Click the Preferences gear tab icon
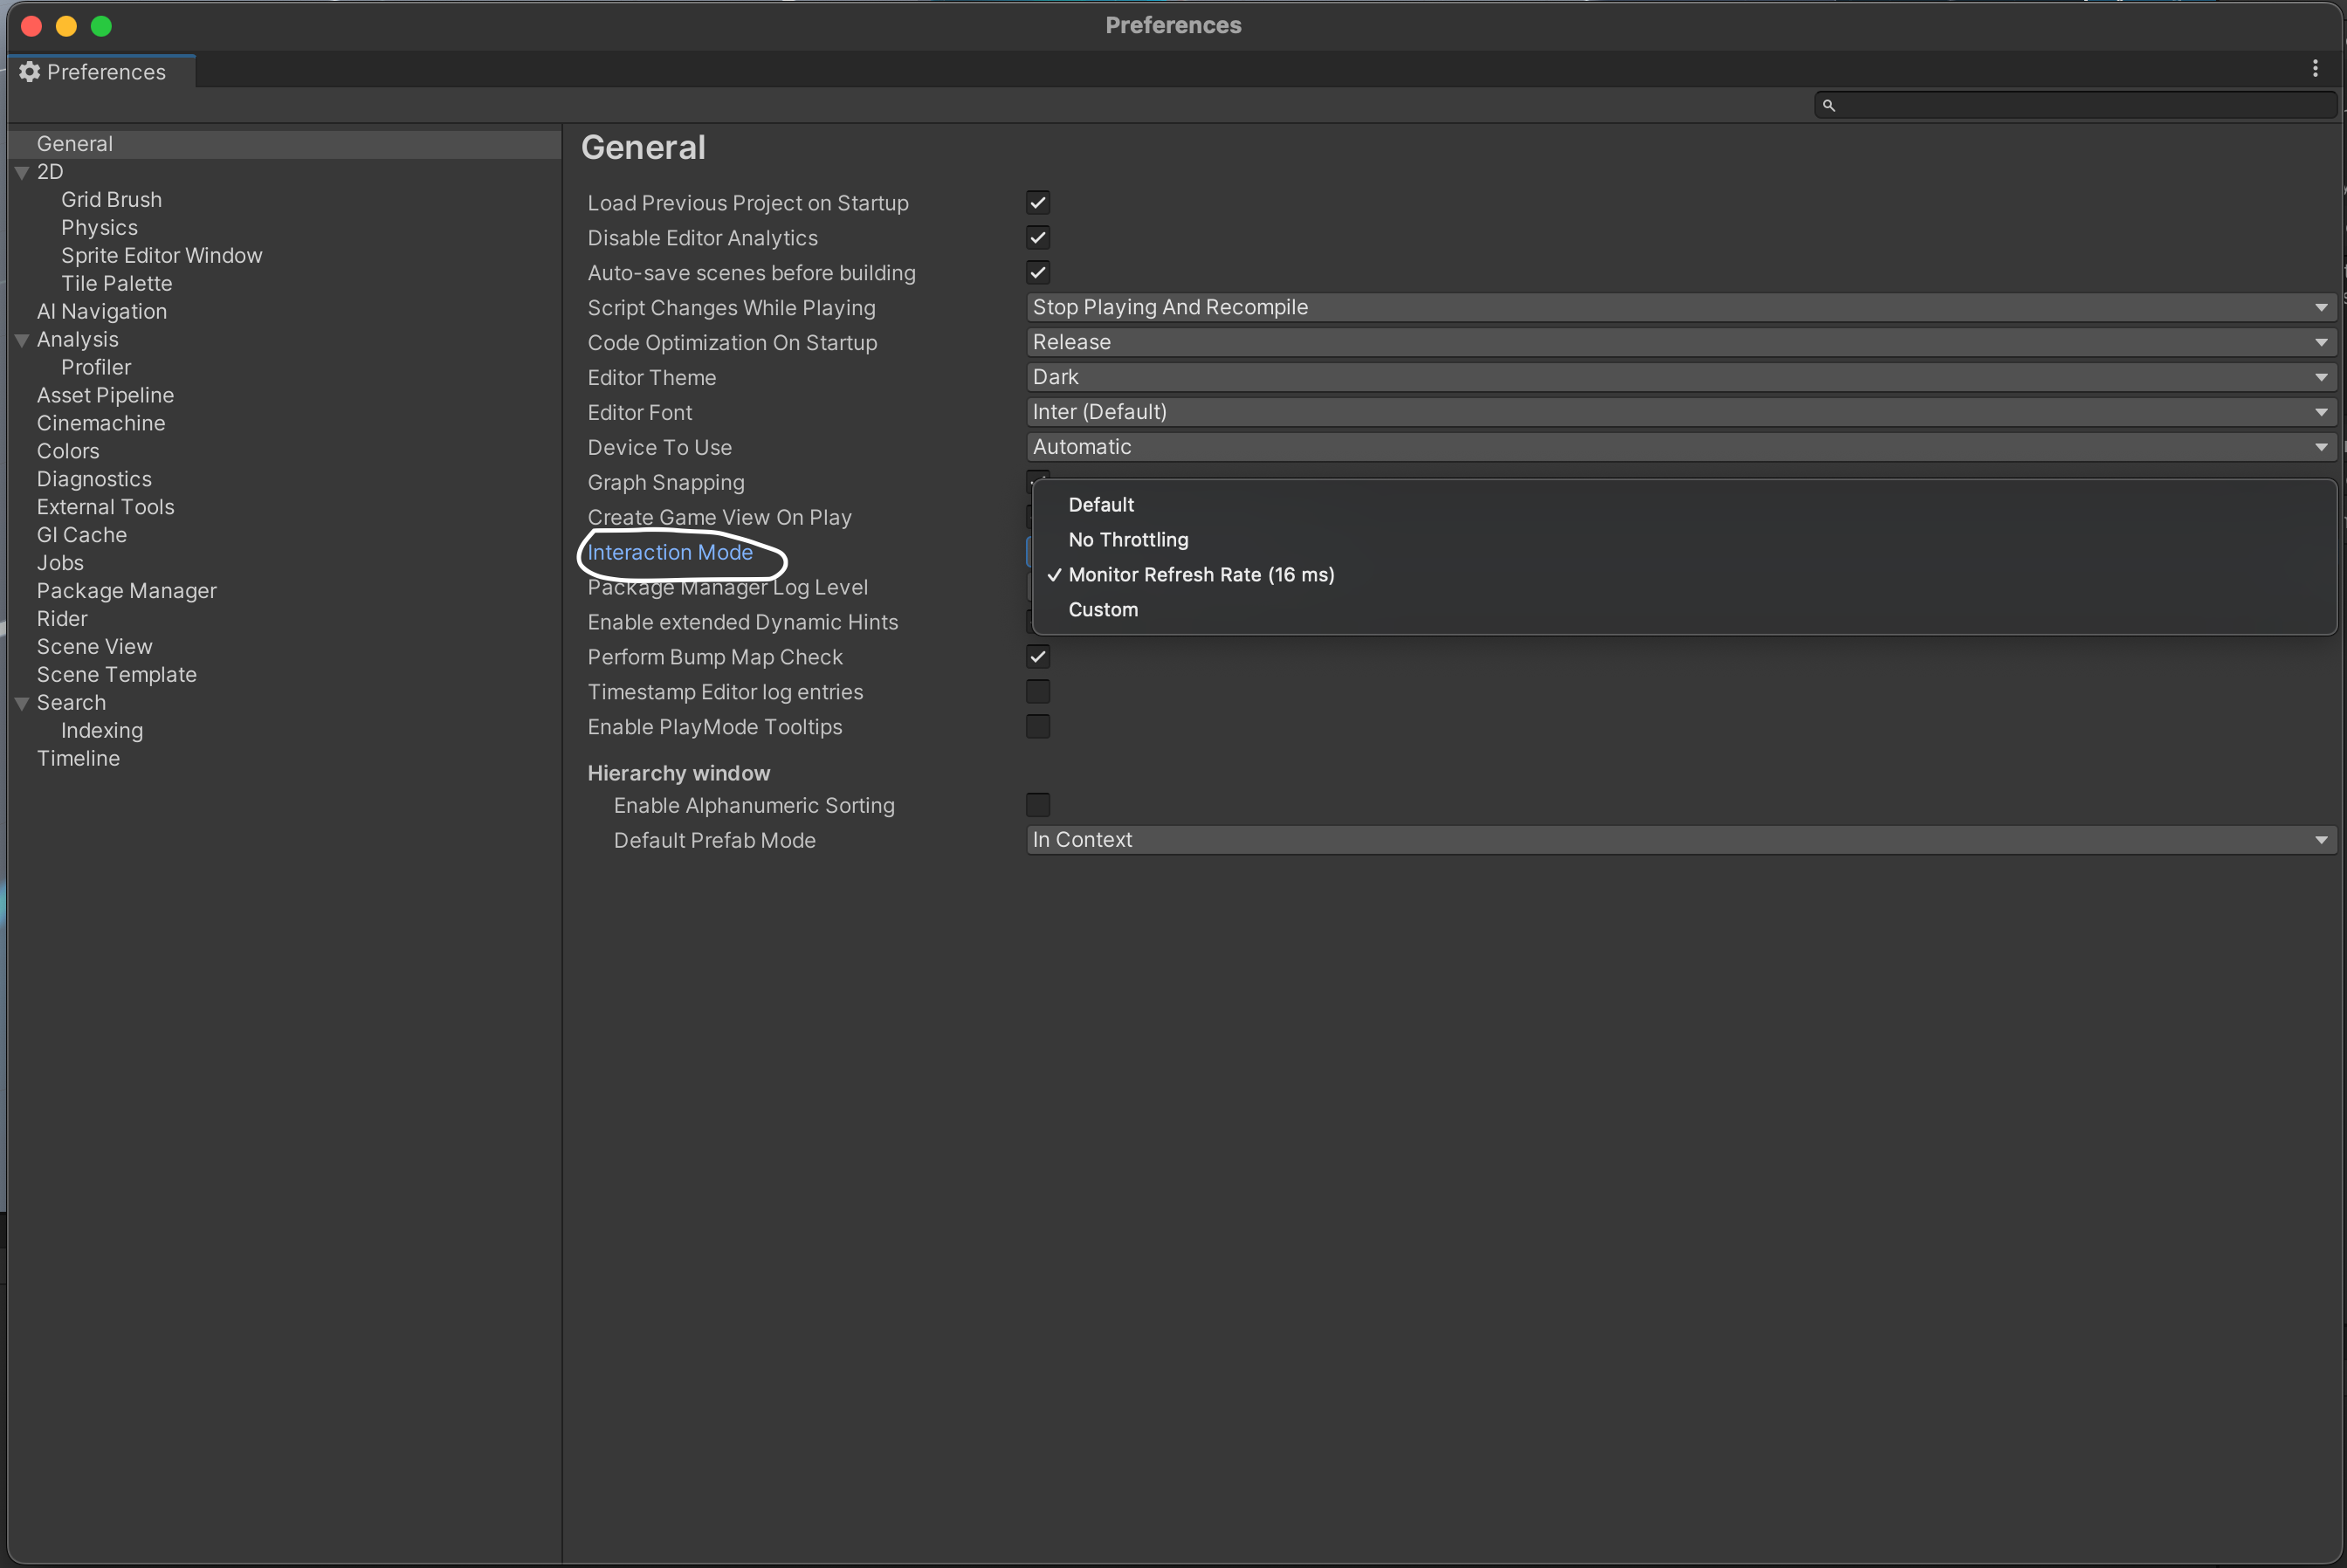This screenshot has width=2347, height=1568. [30, 72]
